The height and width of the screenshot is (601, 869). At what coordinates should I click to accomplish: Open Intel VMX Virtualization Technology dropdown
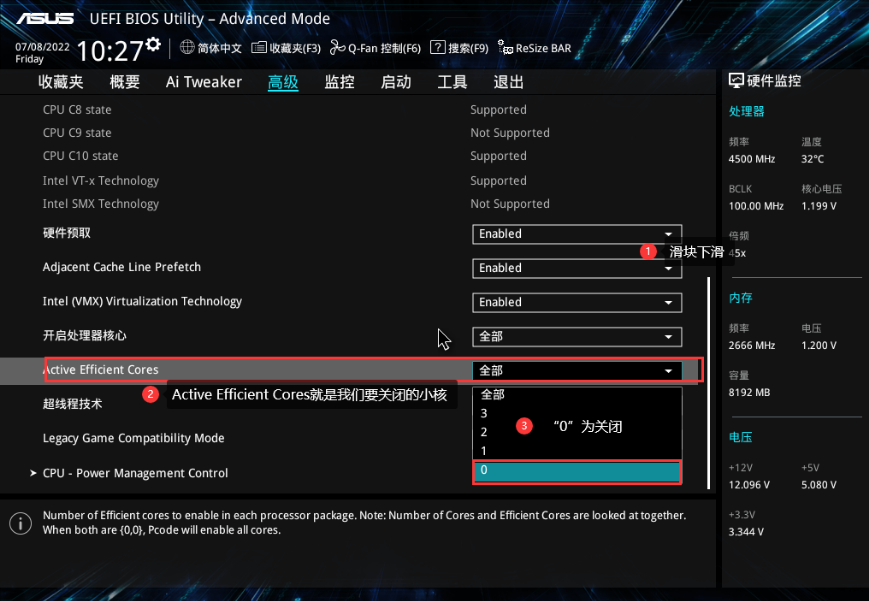577,302
